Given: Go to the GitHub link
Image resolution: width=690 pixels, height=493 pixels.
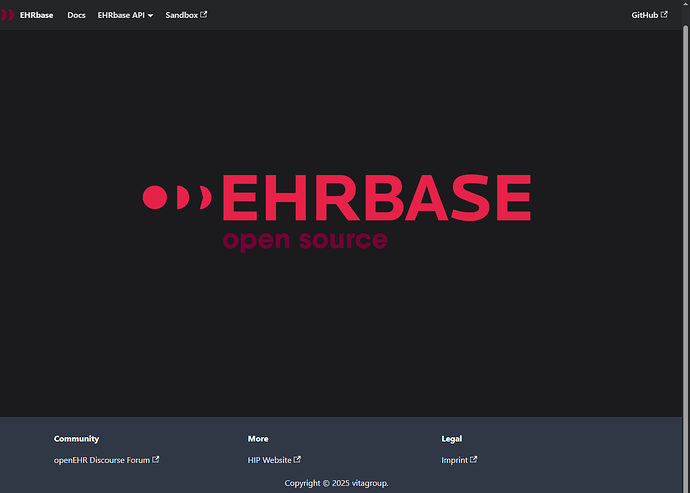Looking at the screenshot, I should [644, 15].
